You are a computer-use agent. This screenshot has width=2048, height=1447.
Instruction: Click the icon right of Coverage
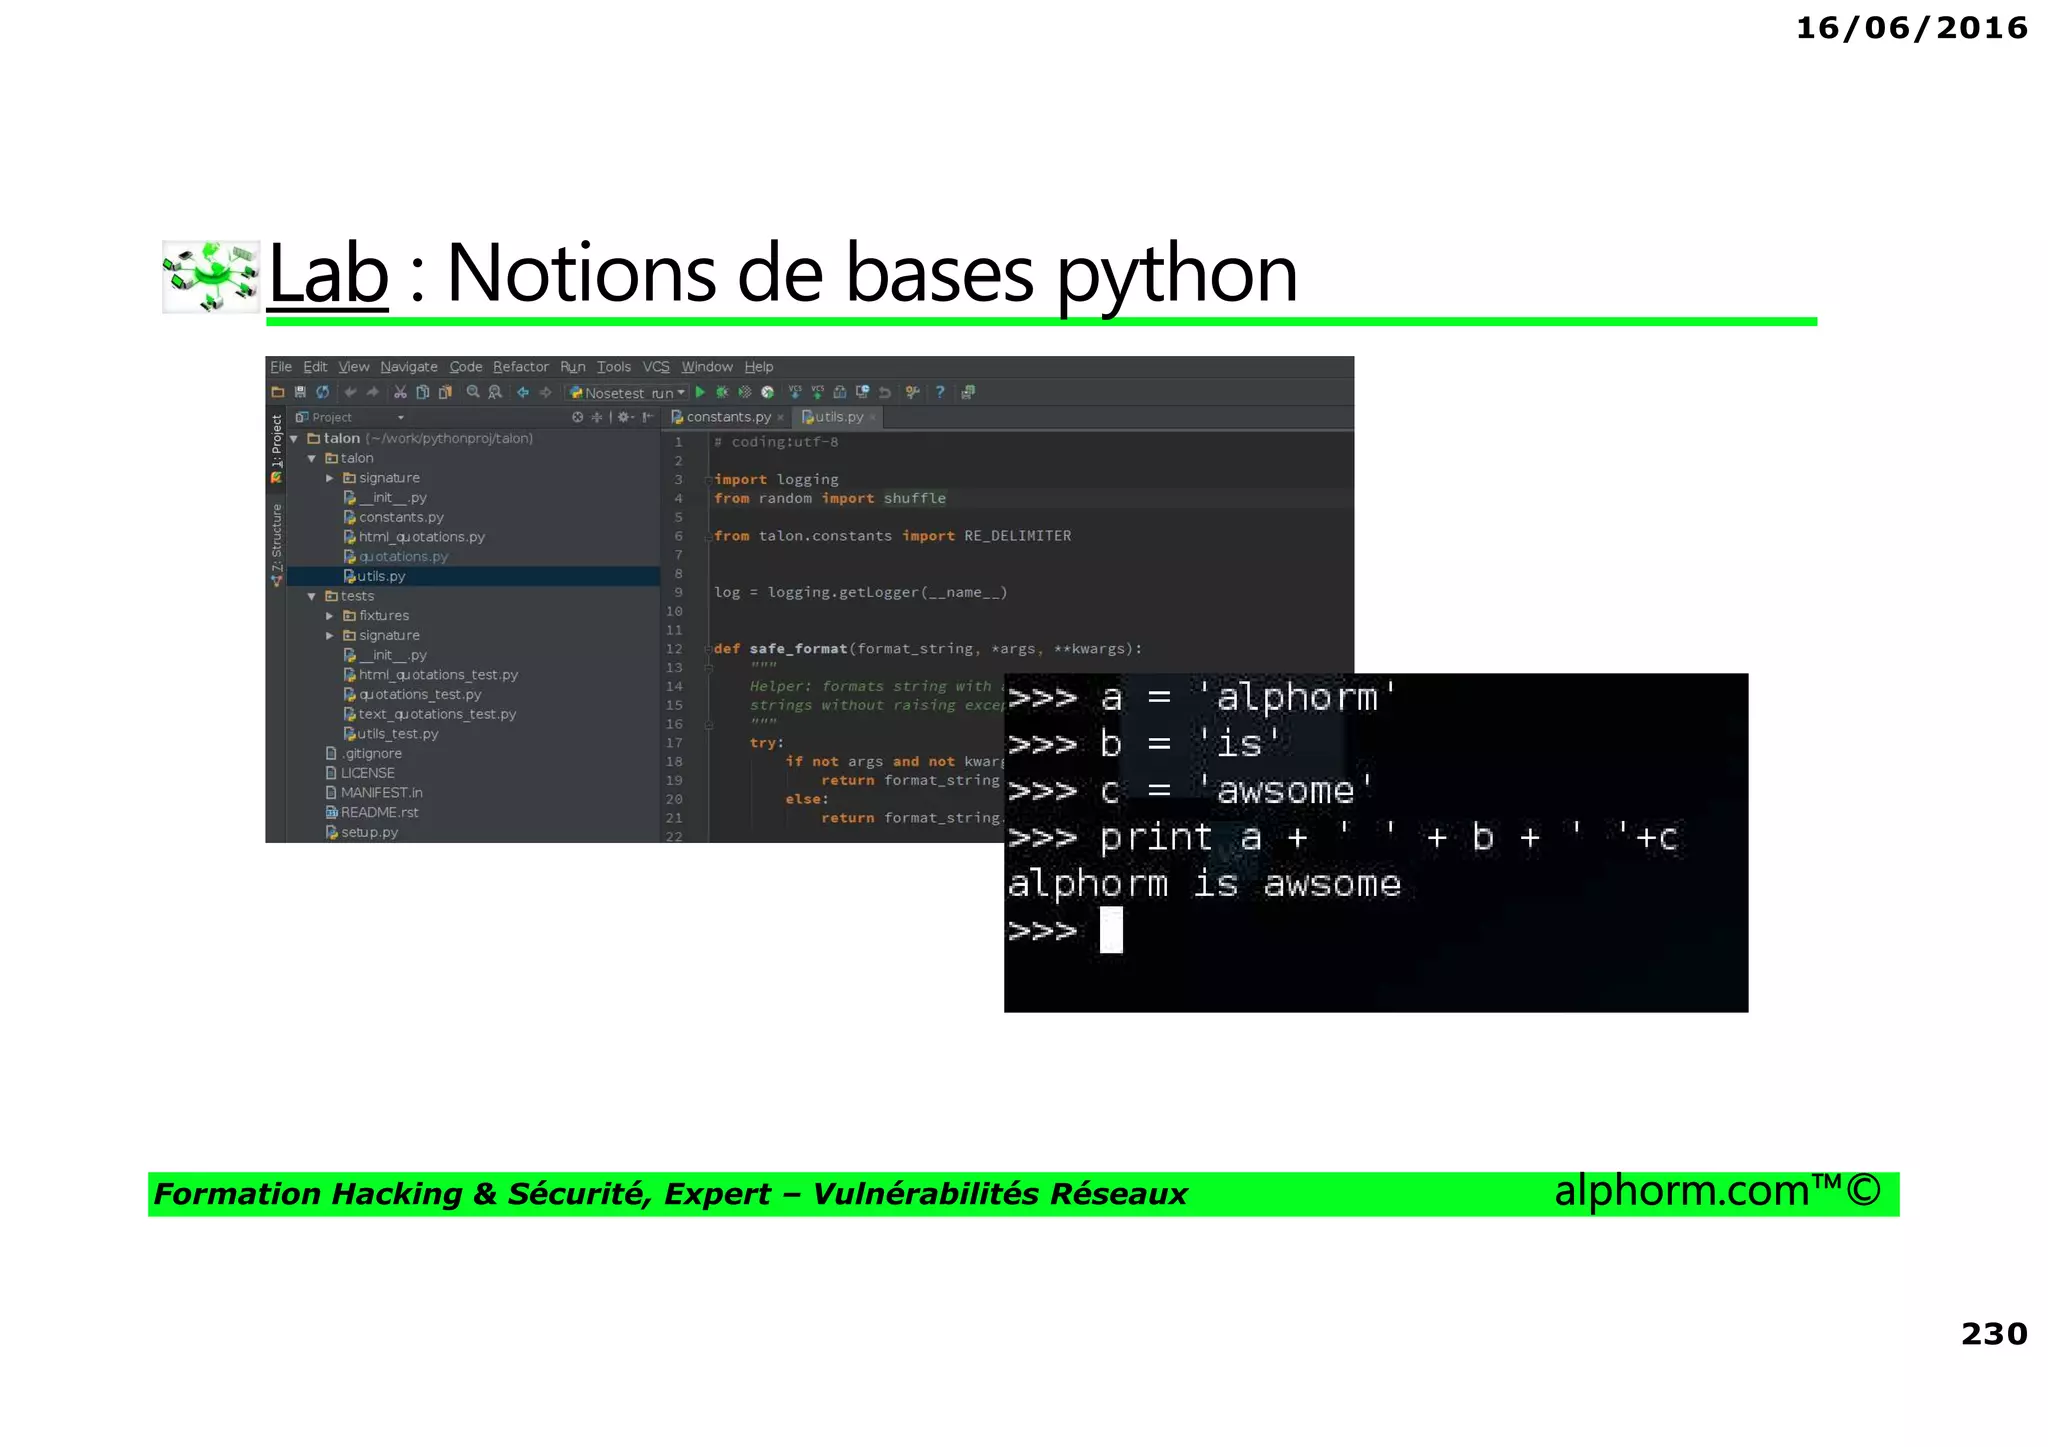[767, 392]
